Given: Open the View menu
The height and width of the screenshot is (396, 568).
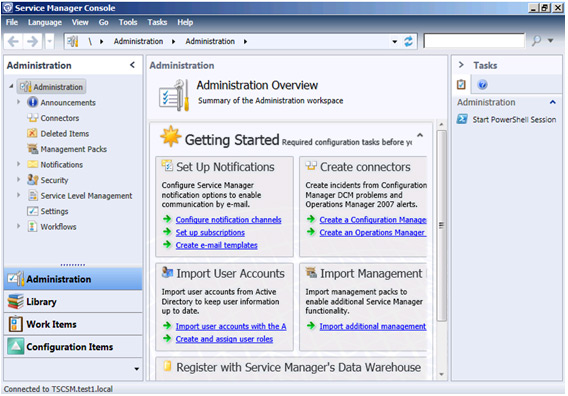Looking at the screenshot, I should click(80, 22).
